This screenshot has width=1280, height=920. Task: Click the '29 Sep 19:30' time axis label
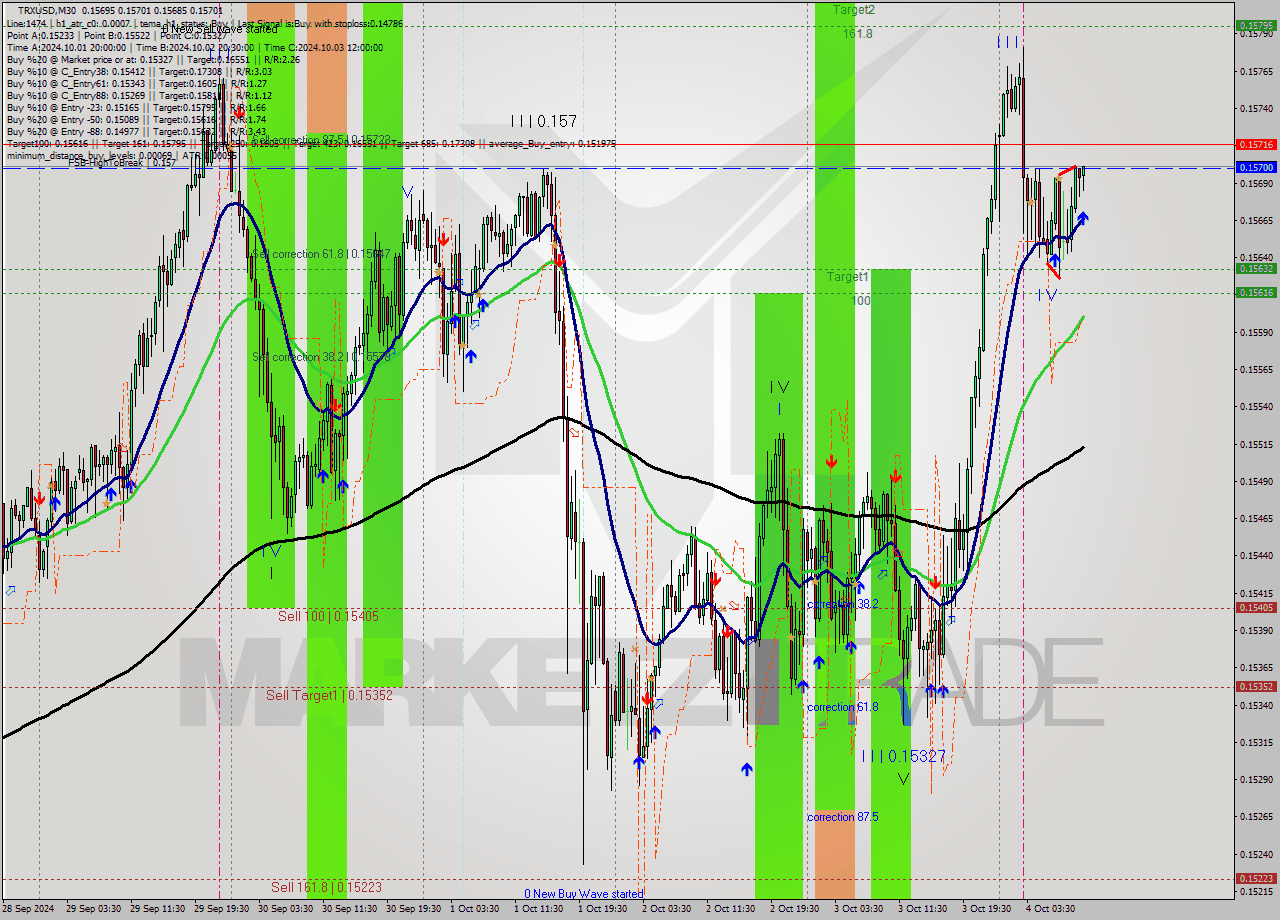click(221, 909)
